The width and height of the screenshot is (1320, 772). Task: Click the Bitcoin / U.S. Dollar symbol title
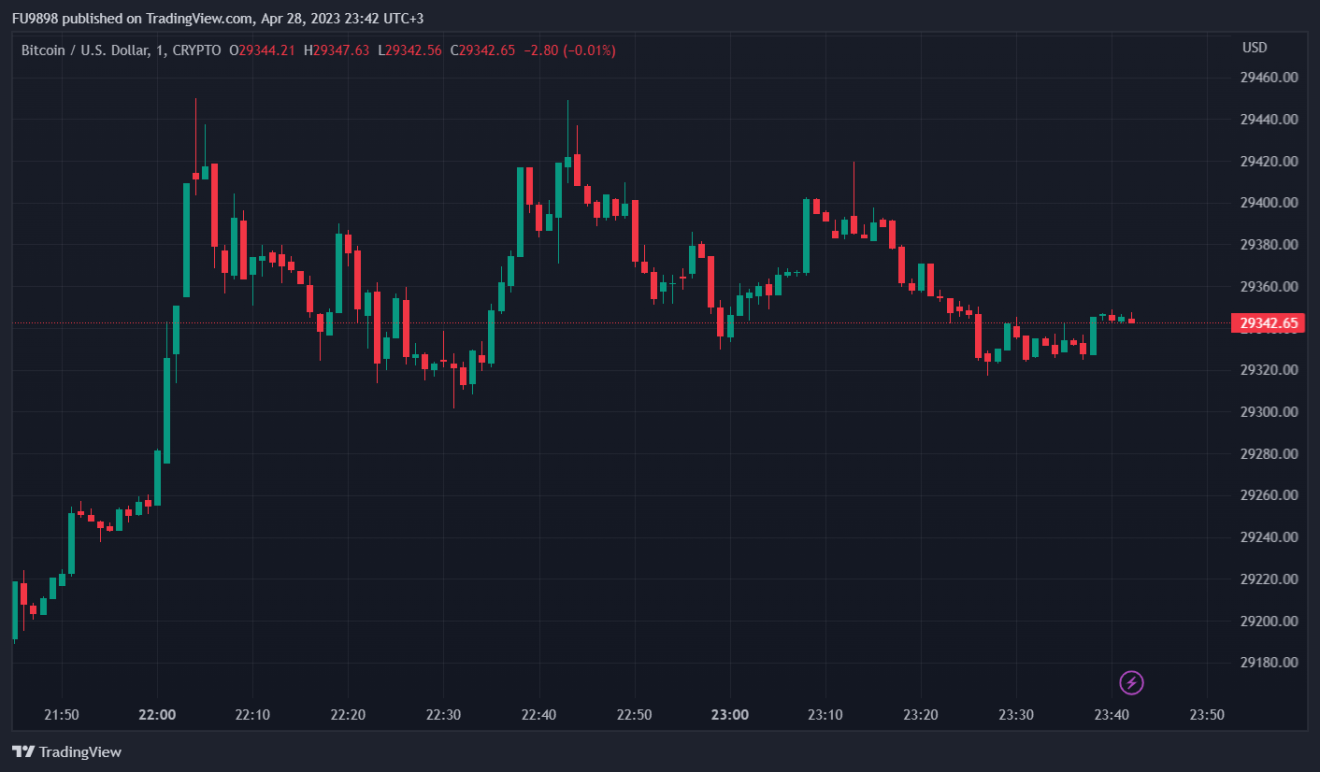85,50
